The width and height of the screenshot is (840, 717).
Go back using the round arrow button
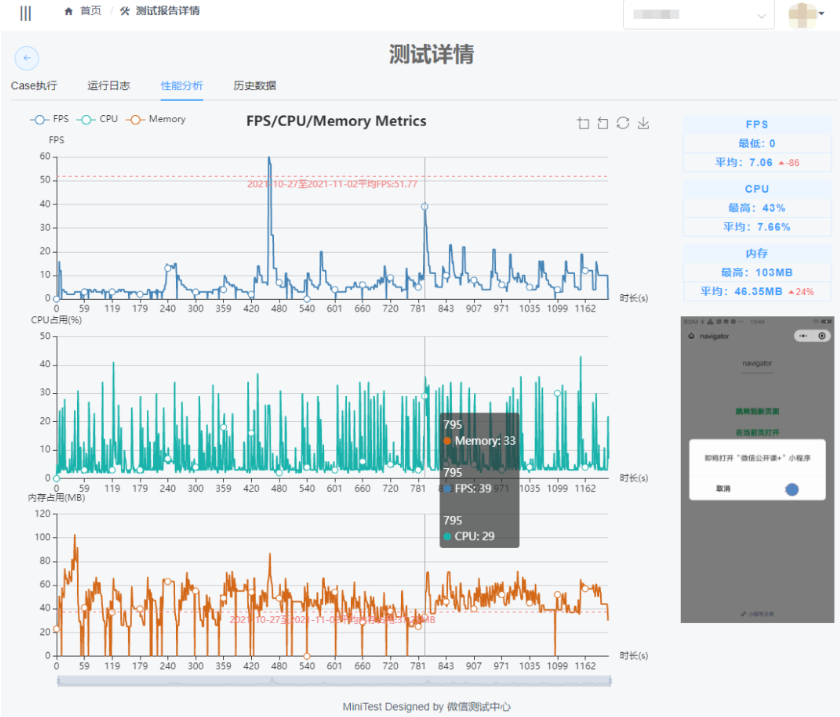27,58
